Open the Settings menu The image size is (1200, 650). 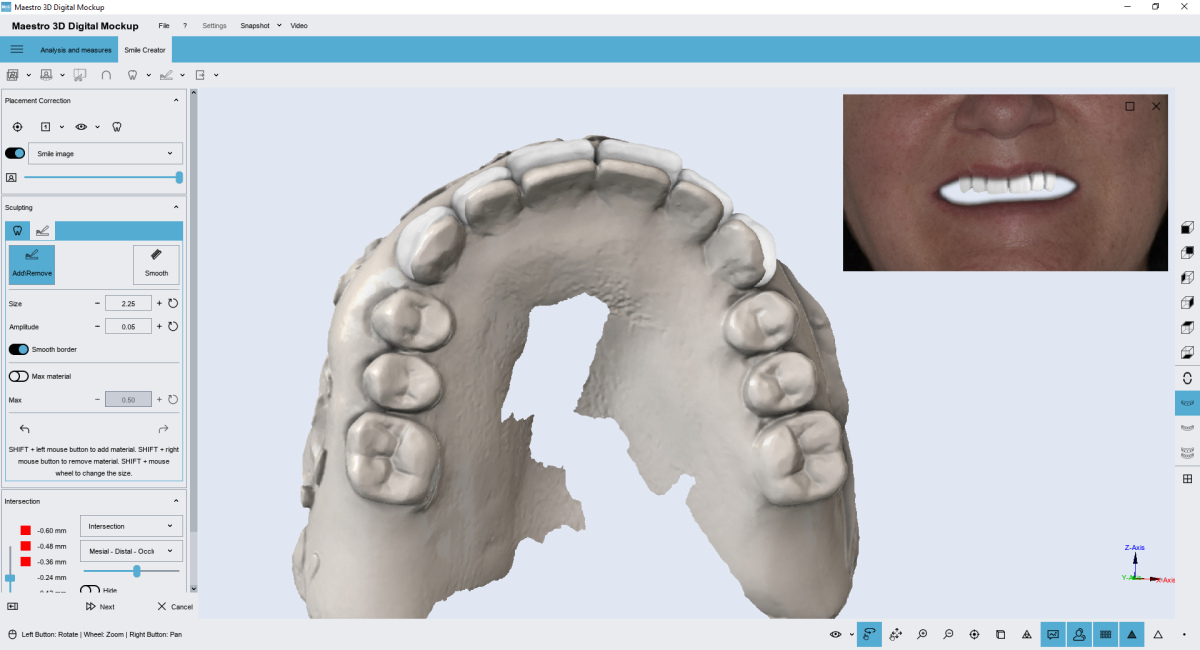tap(214, 25)
